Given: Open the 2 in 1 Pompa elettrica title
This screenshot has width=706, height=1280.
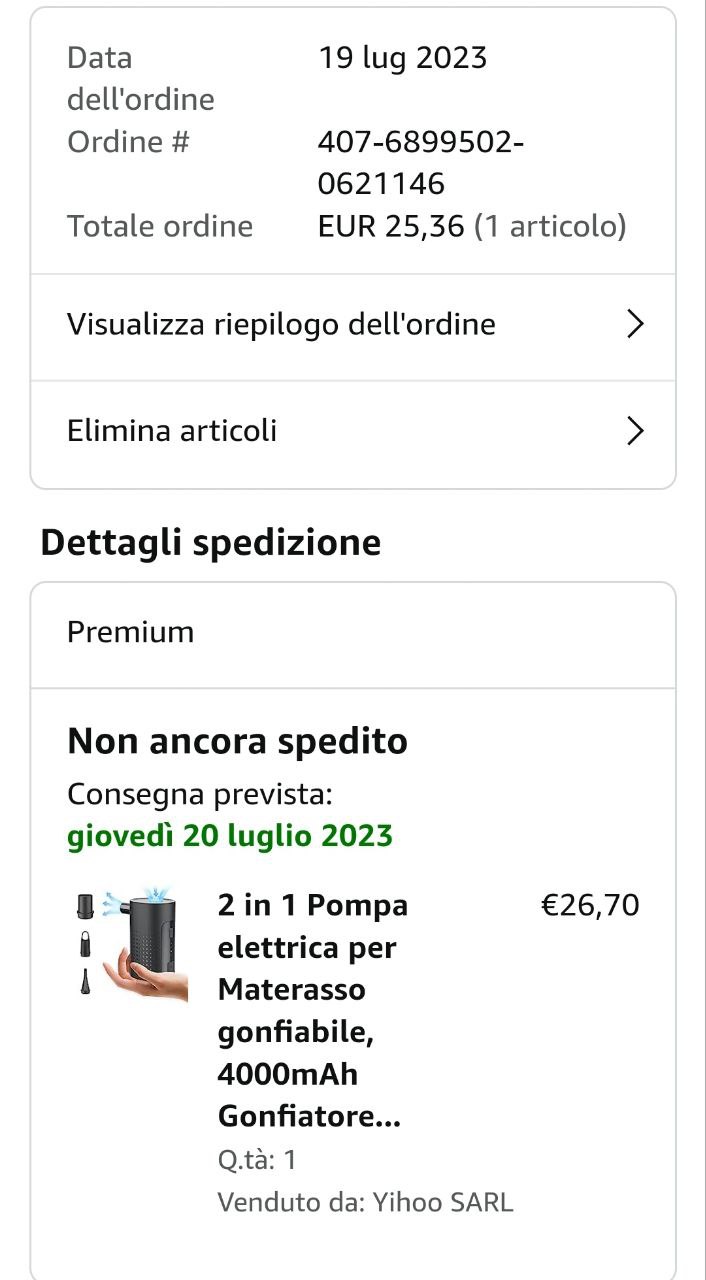Looking at the screenshot, I should coord(313,1010).
